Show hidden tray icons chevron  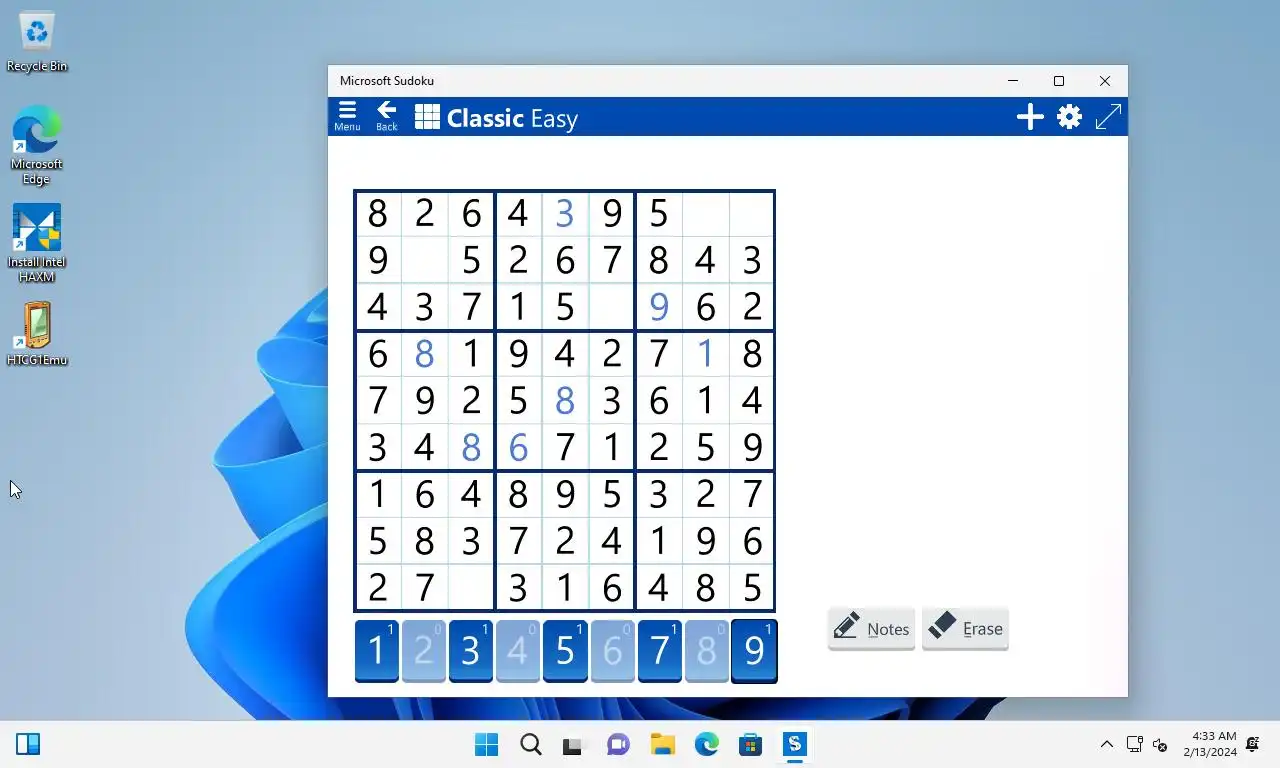point(1106,744)
